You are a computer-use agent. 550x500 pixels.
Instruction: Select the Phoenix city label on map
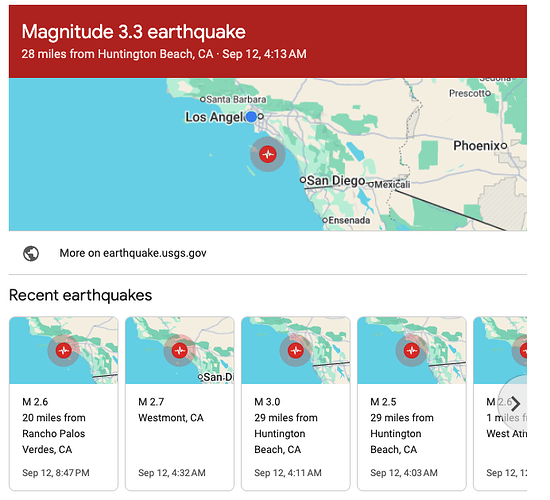coord(476,145)
